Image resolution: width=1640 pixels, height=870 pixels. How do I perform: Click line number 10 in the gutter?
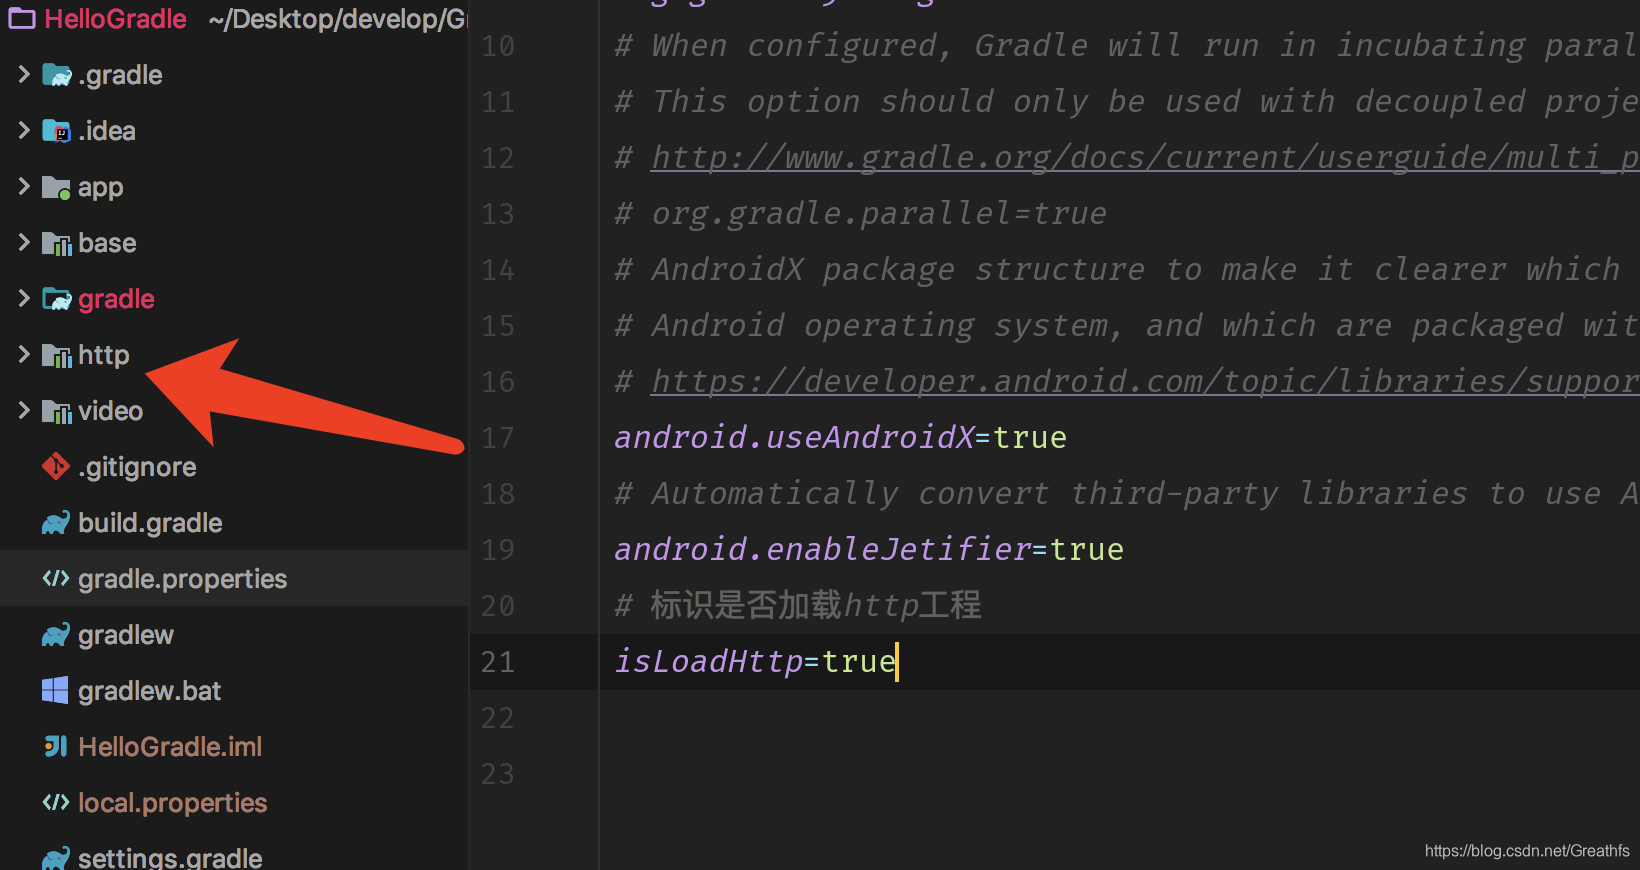coord(498,46)
